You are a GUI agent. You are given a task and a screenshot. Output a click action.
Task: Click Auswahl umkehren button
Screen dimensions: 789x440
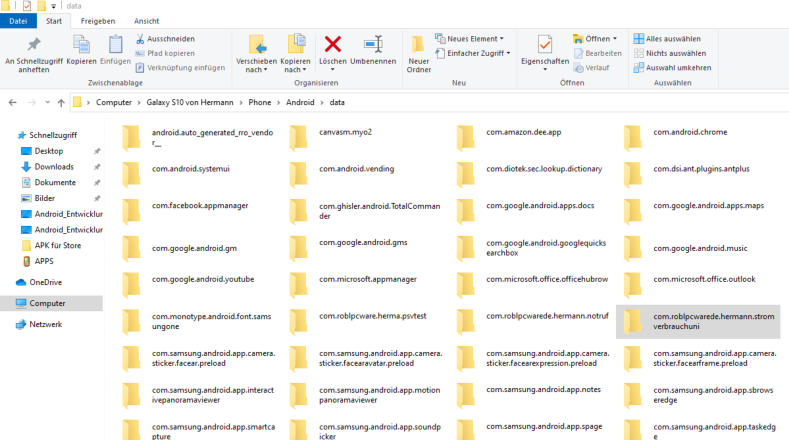[x=671, y=67]
